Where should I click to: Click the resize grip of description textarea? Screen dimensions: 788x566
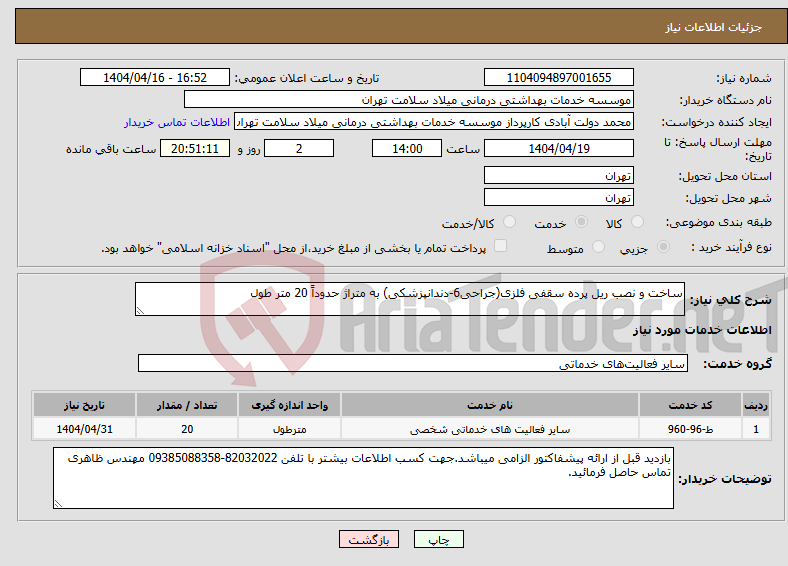click(x=140, y=311)
